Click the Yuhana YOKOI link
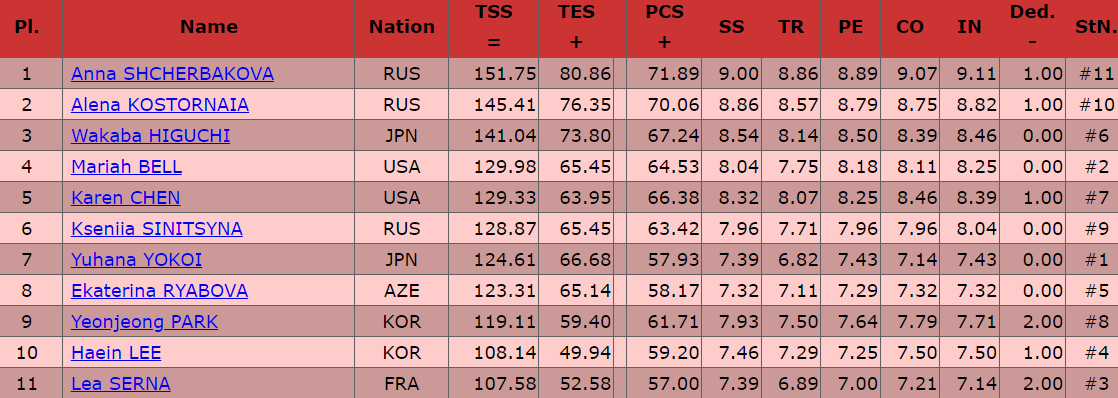Screen dimensions: 1118x398 tap(136, 260)
